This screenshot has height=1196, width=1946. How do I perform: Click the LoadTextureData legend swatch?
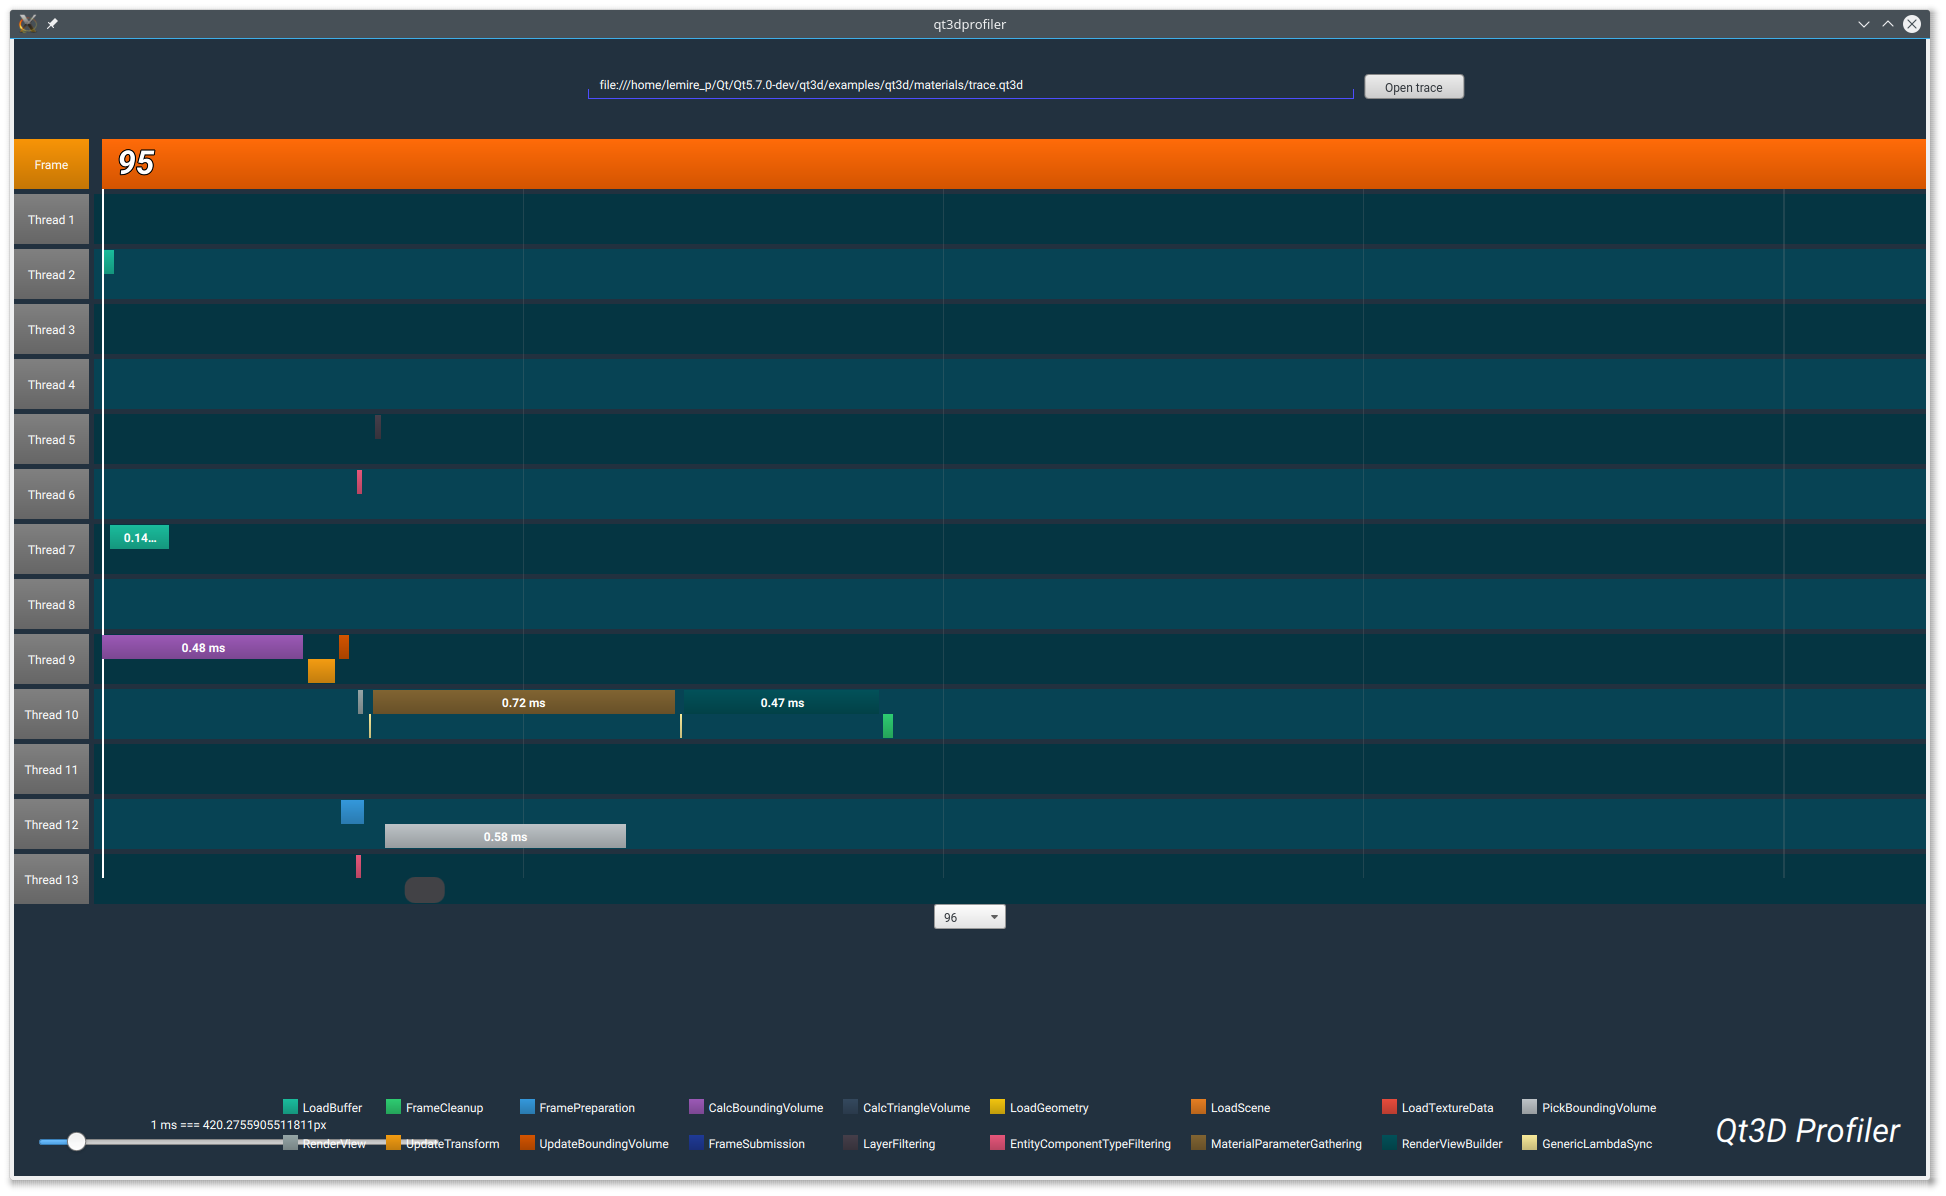tap(1389, 1106)
